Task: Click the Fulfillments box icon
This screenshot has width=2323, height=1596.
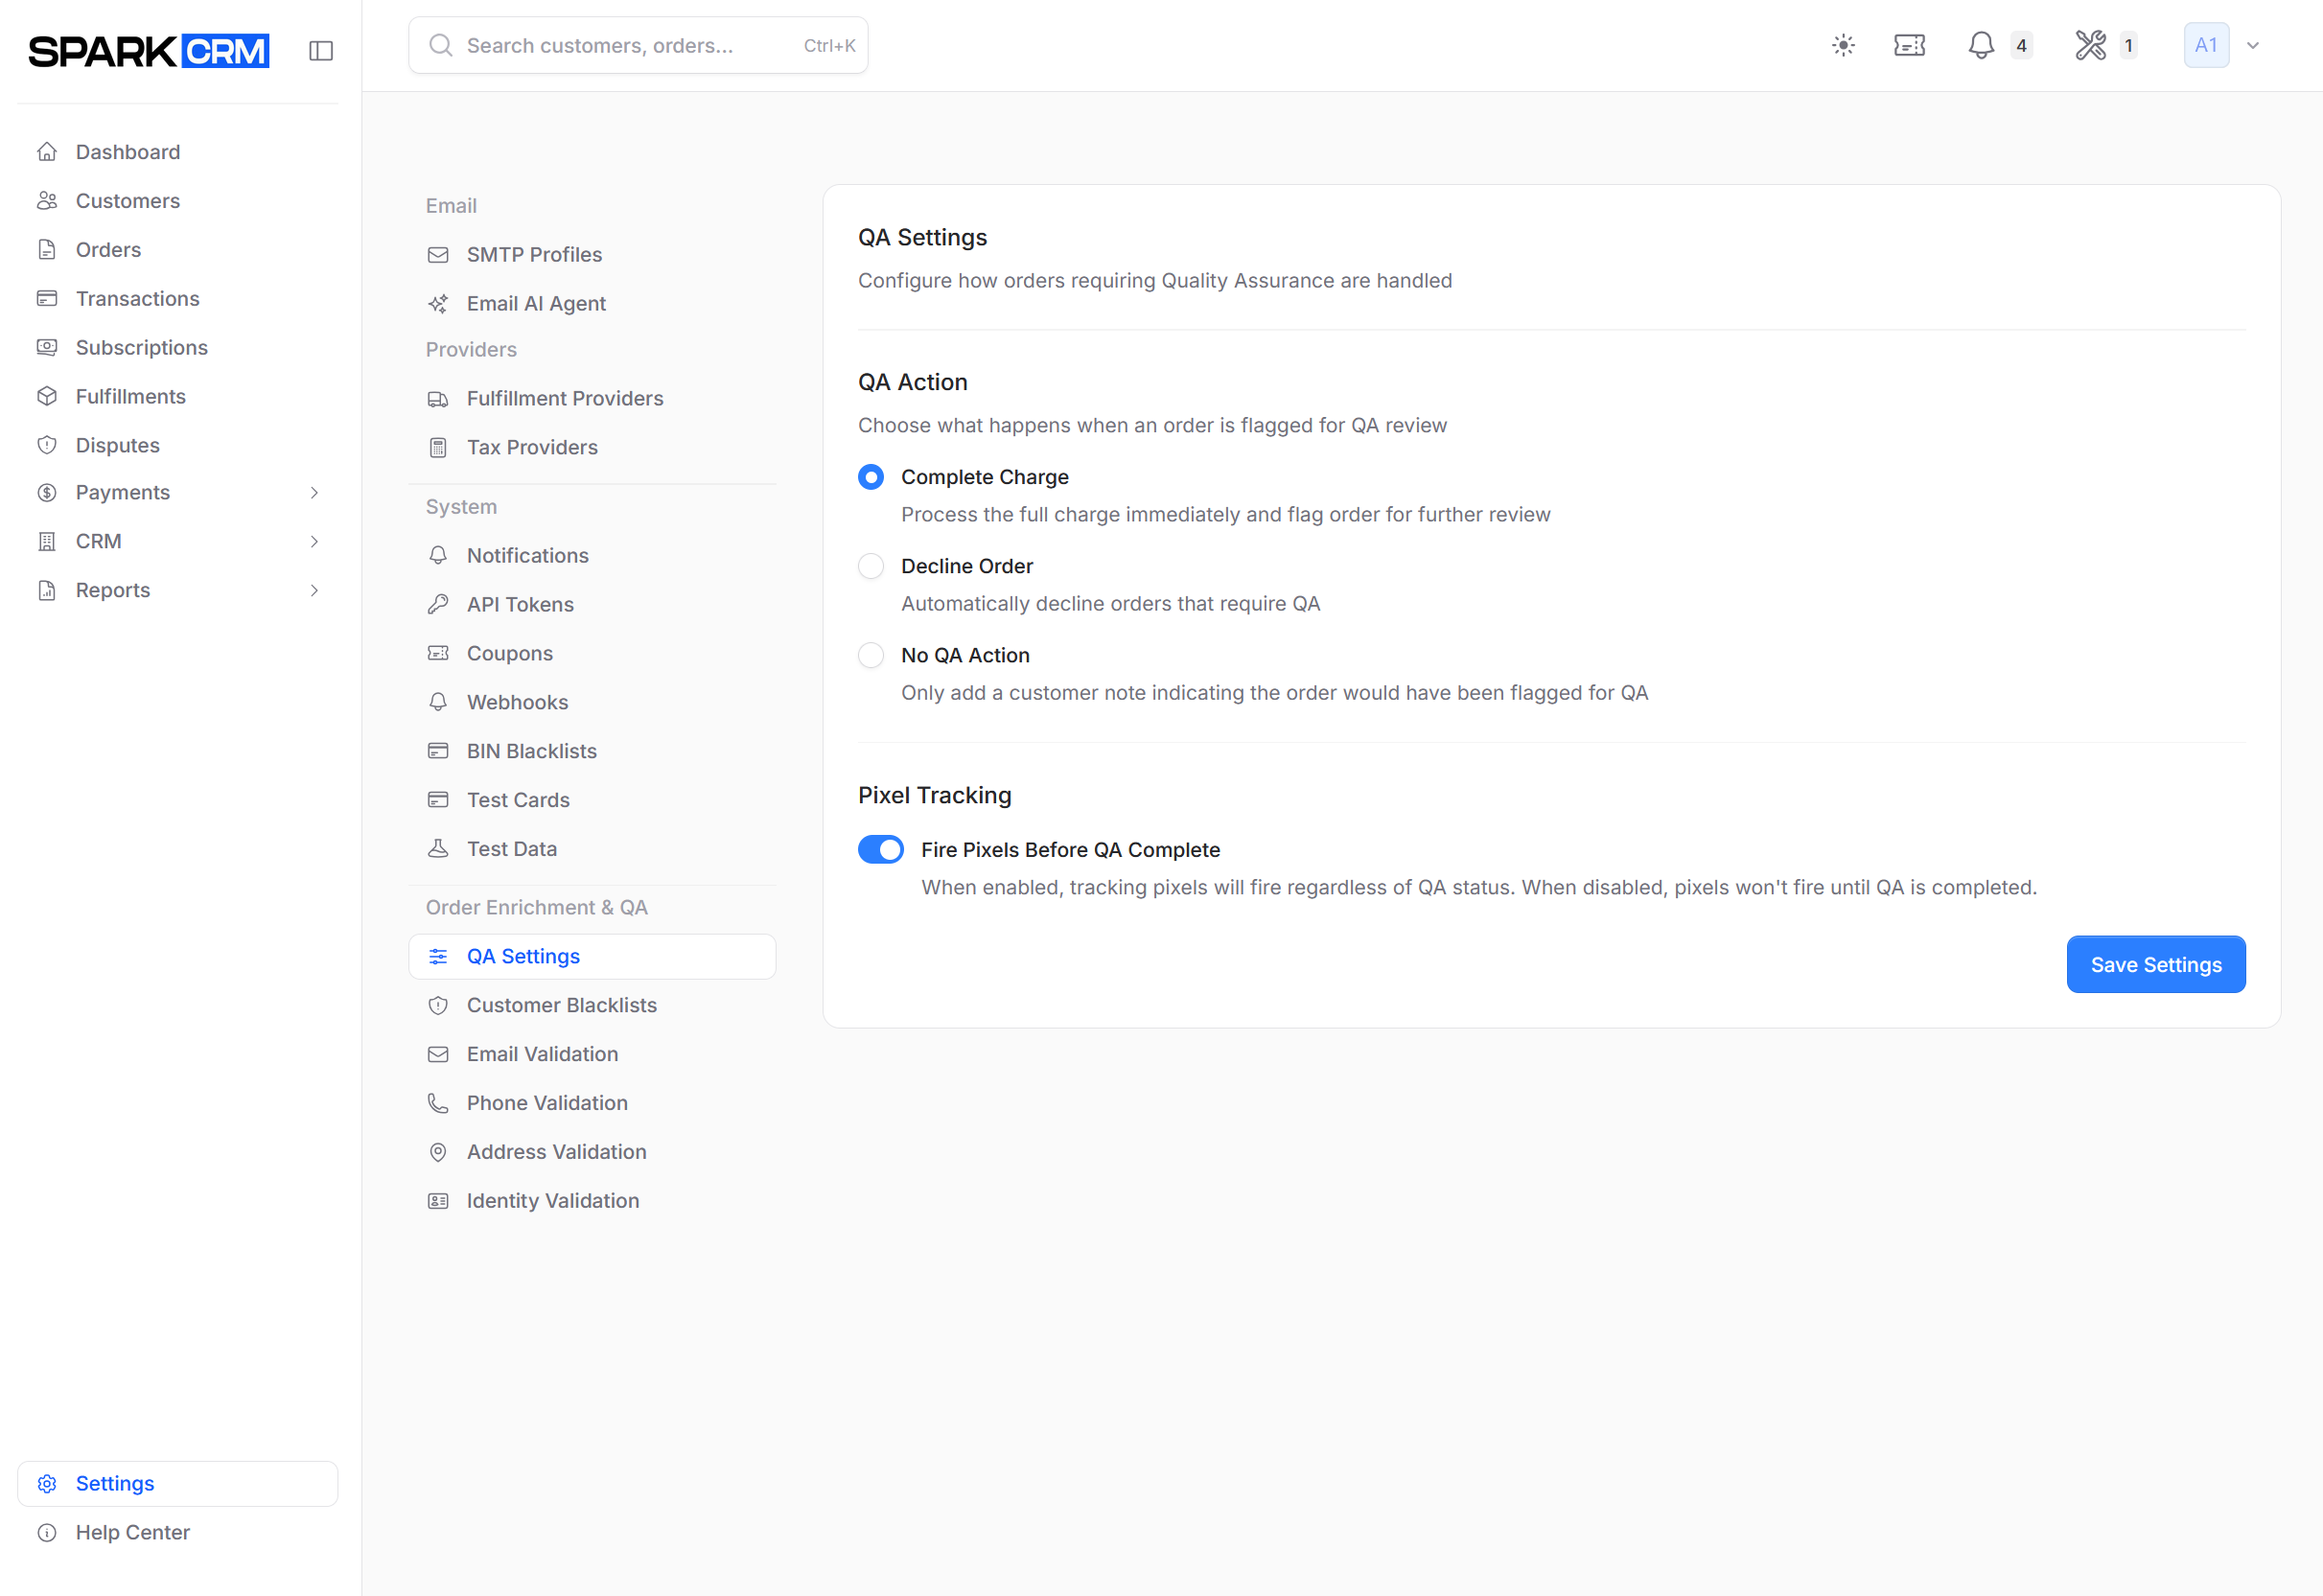Action: pos(47,397)
